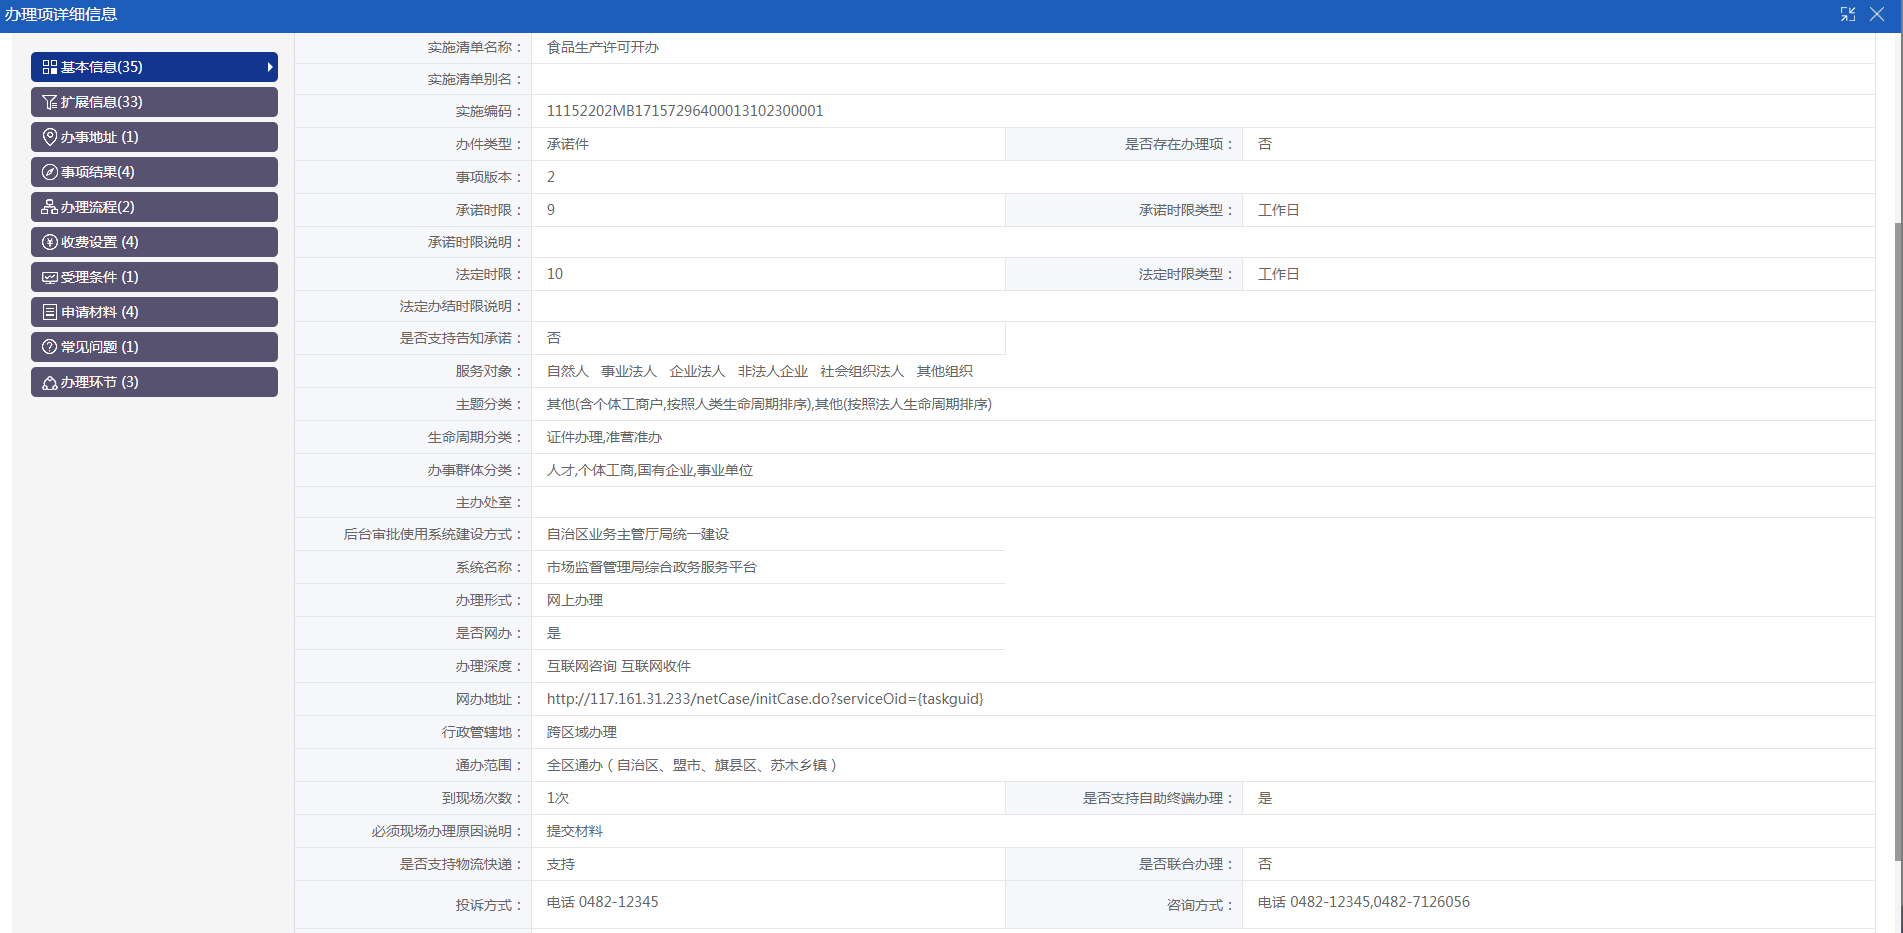
Task: Click the 办理项详细信息 title text
Action: pyautogui.click(x=61, y=15)
